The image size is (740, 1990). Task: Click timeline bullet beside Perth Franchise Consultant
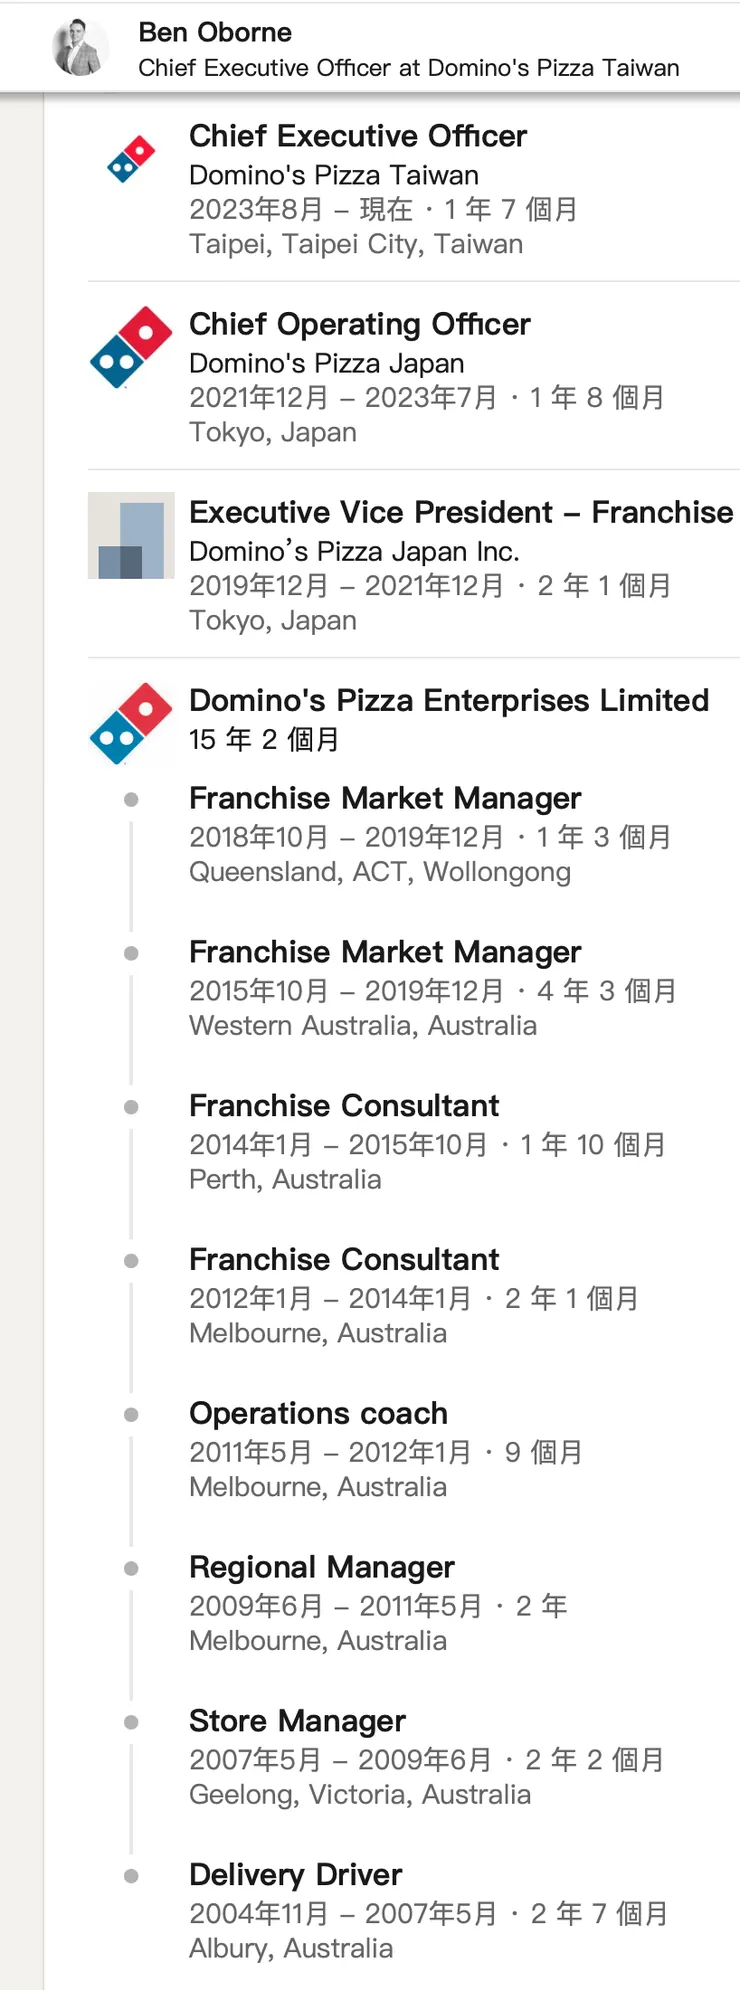tap(131, 1107)
